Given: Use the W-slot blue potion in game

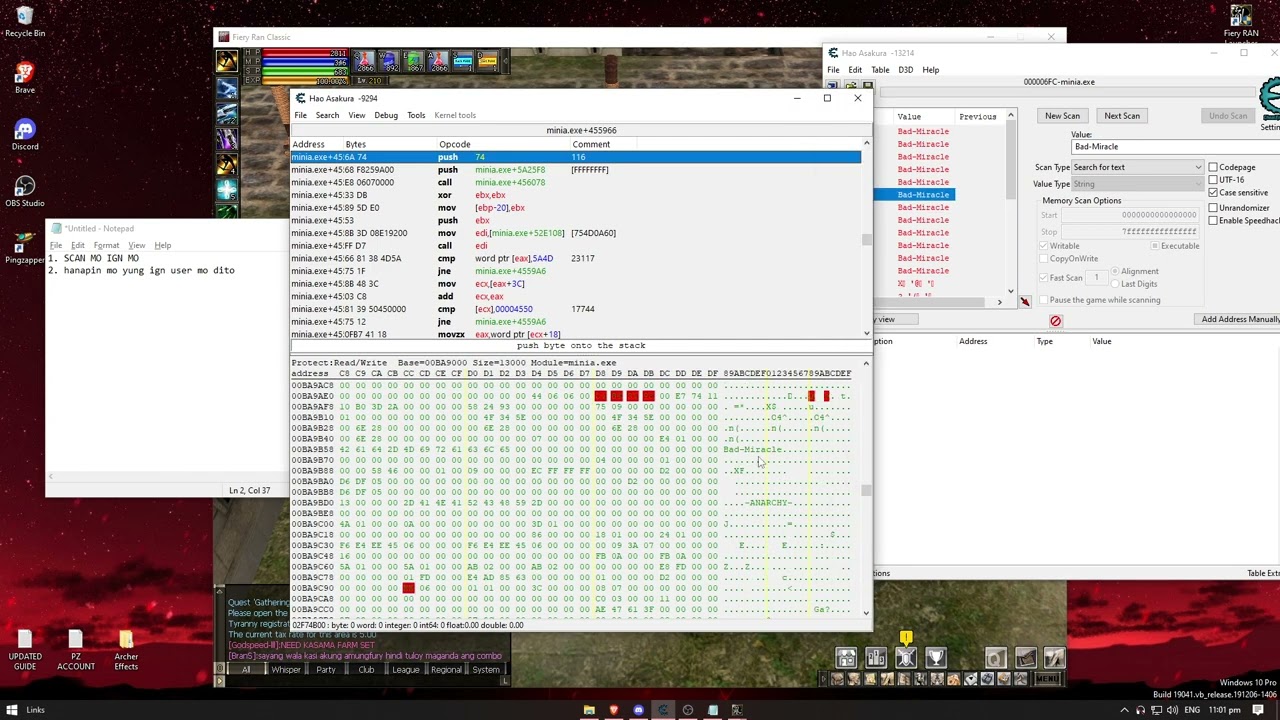Looking at the screenshot, I should (389, 62).
